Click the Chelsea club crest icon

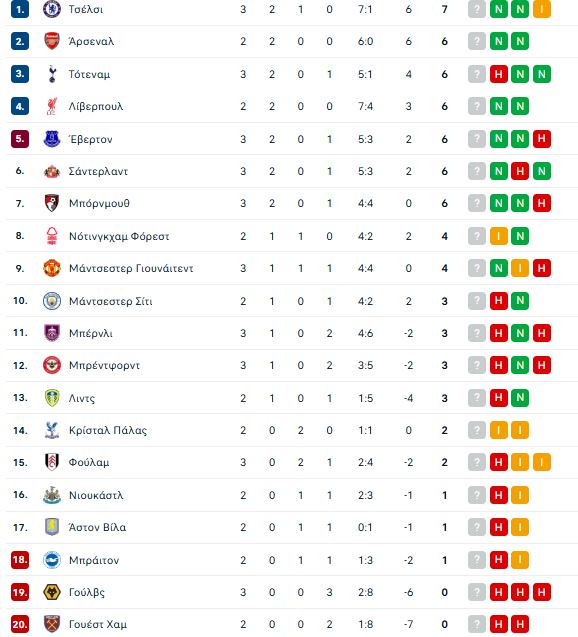pyautogui.click(x=52, y=9)
